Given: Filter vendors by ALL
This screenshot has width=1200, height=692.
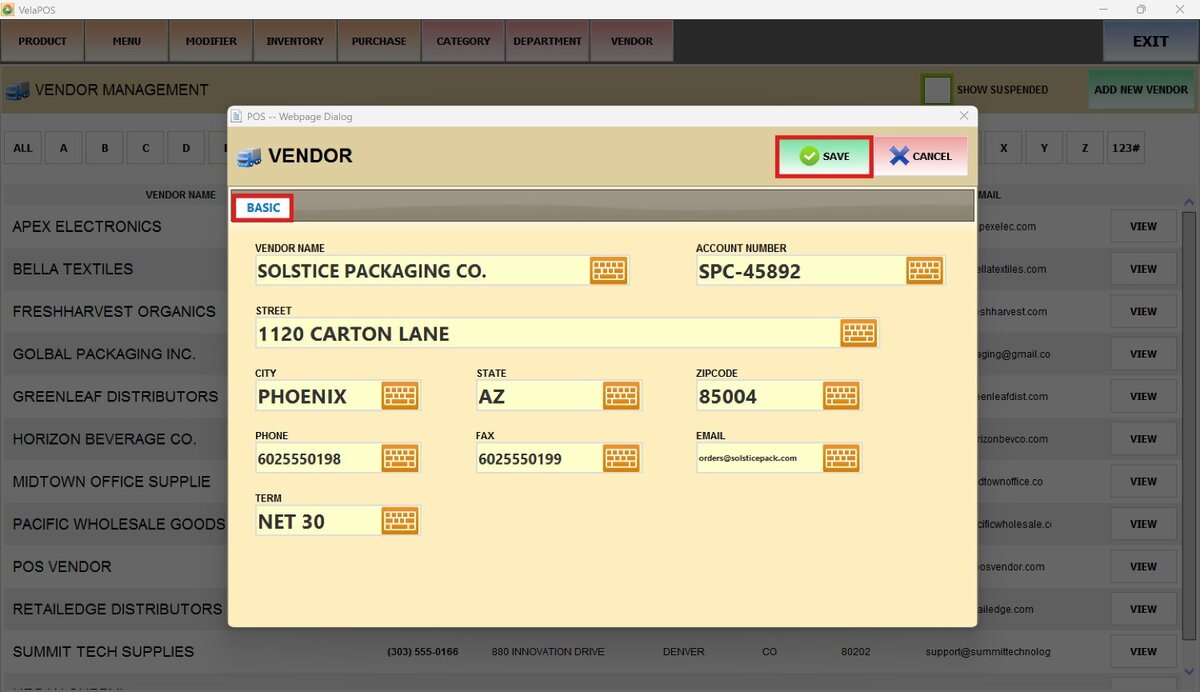Looking at the screenshot, I should click(x=23, y=148).
